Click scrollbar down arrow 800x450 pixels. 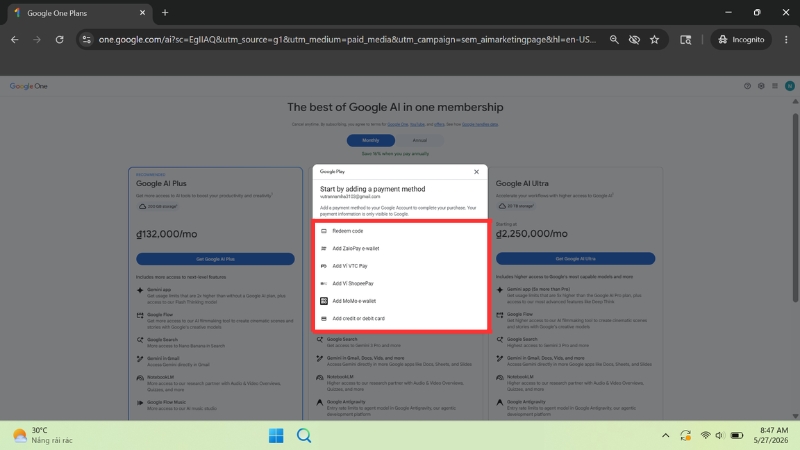pyautogui.click(x=795, y=416)
